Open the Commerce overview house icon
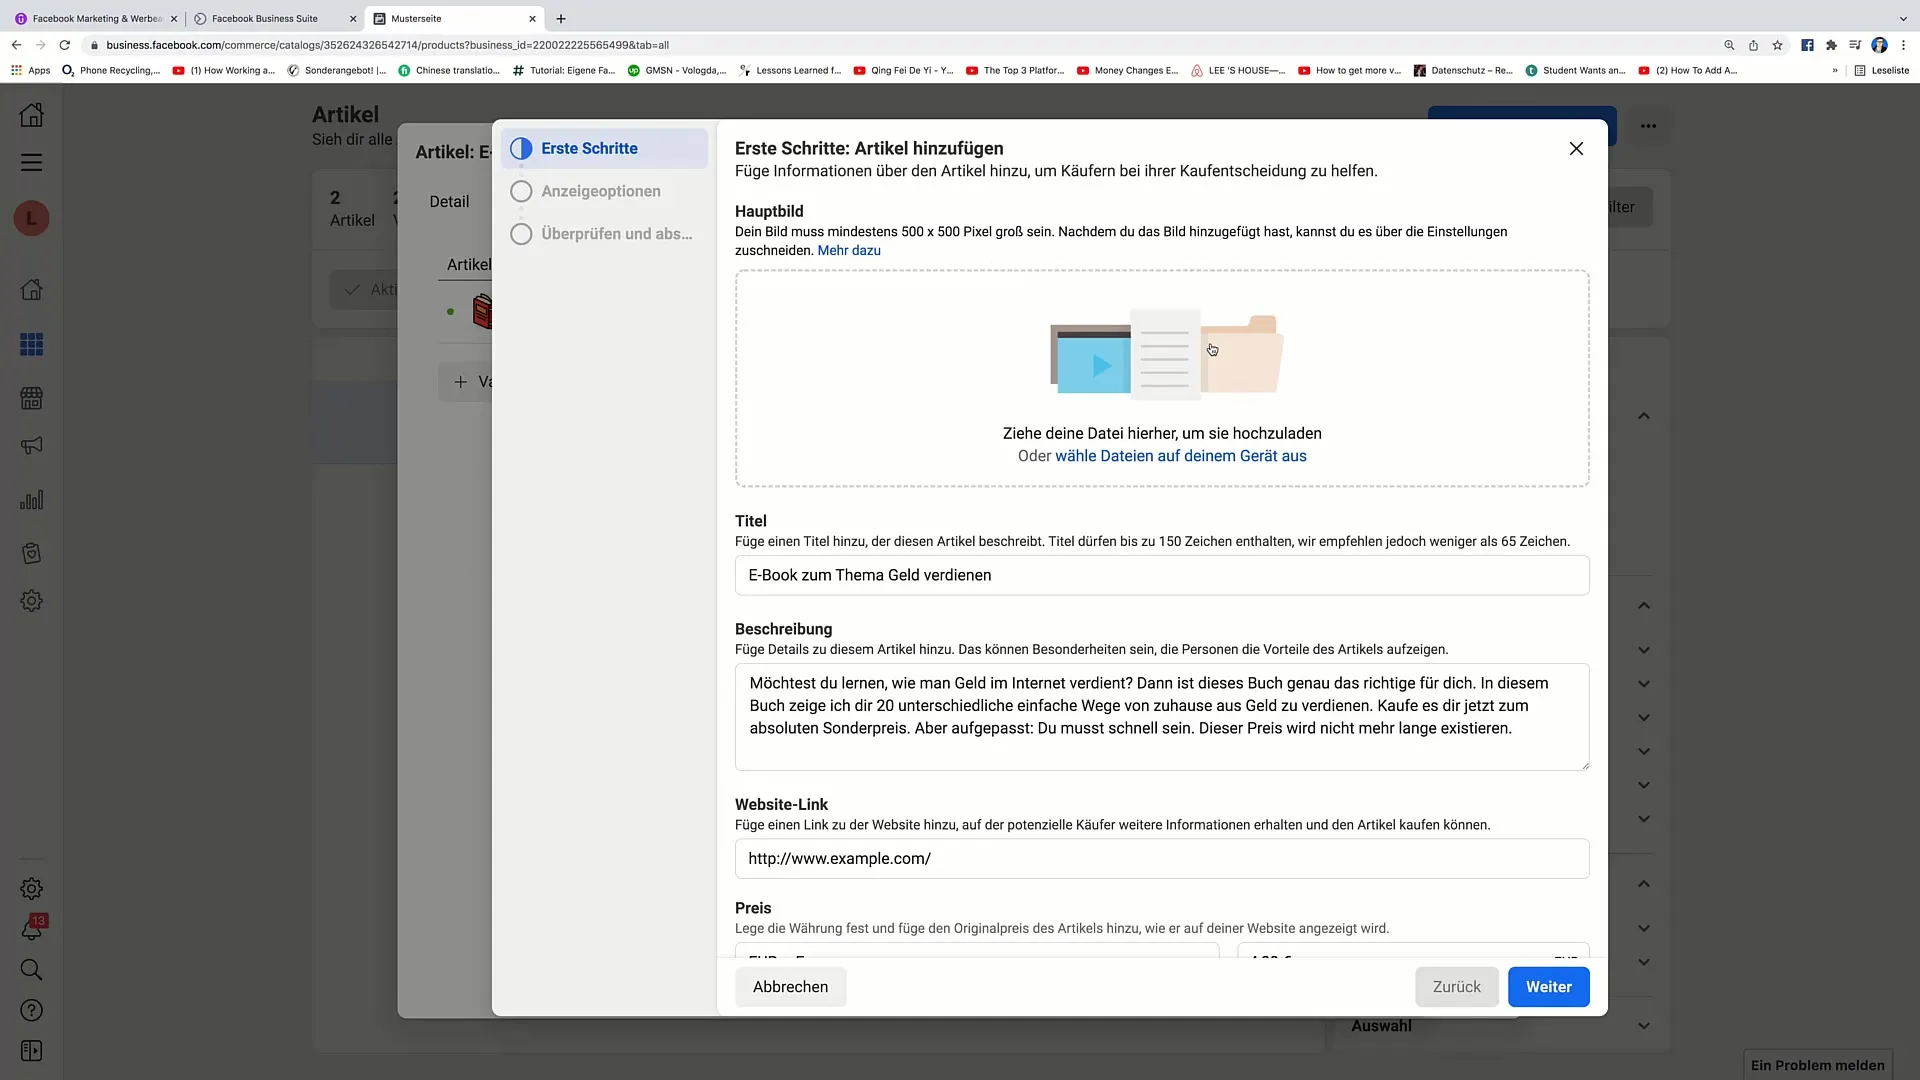This screenshot has width=1920, height=1080. pos(31,290)
